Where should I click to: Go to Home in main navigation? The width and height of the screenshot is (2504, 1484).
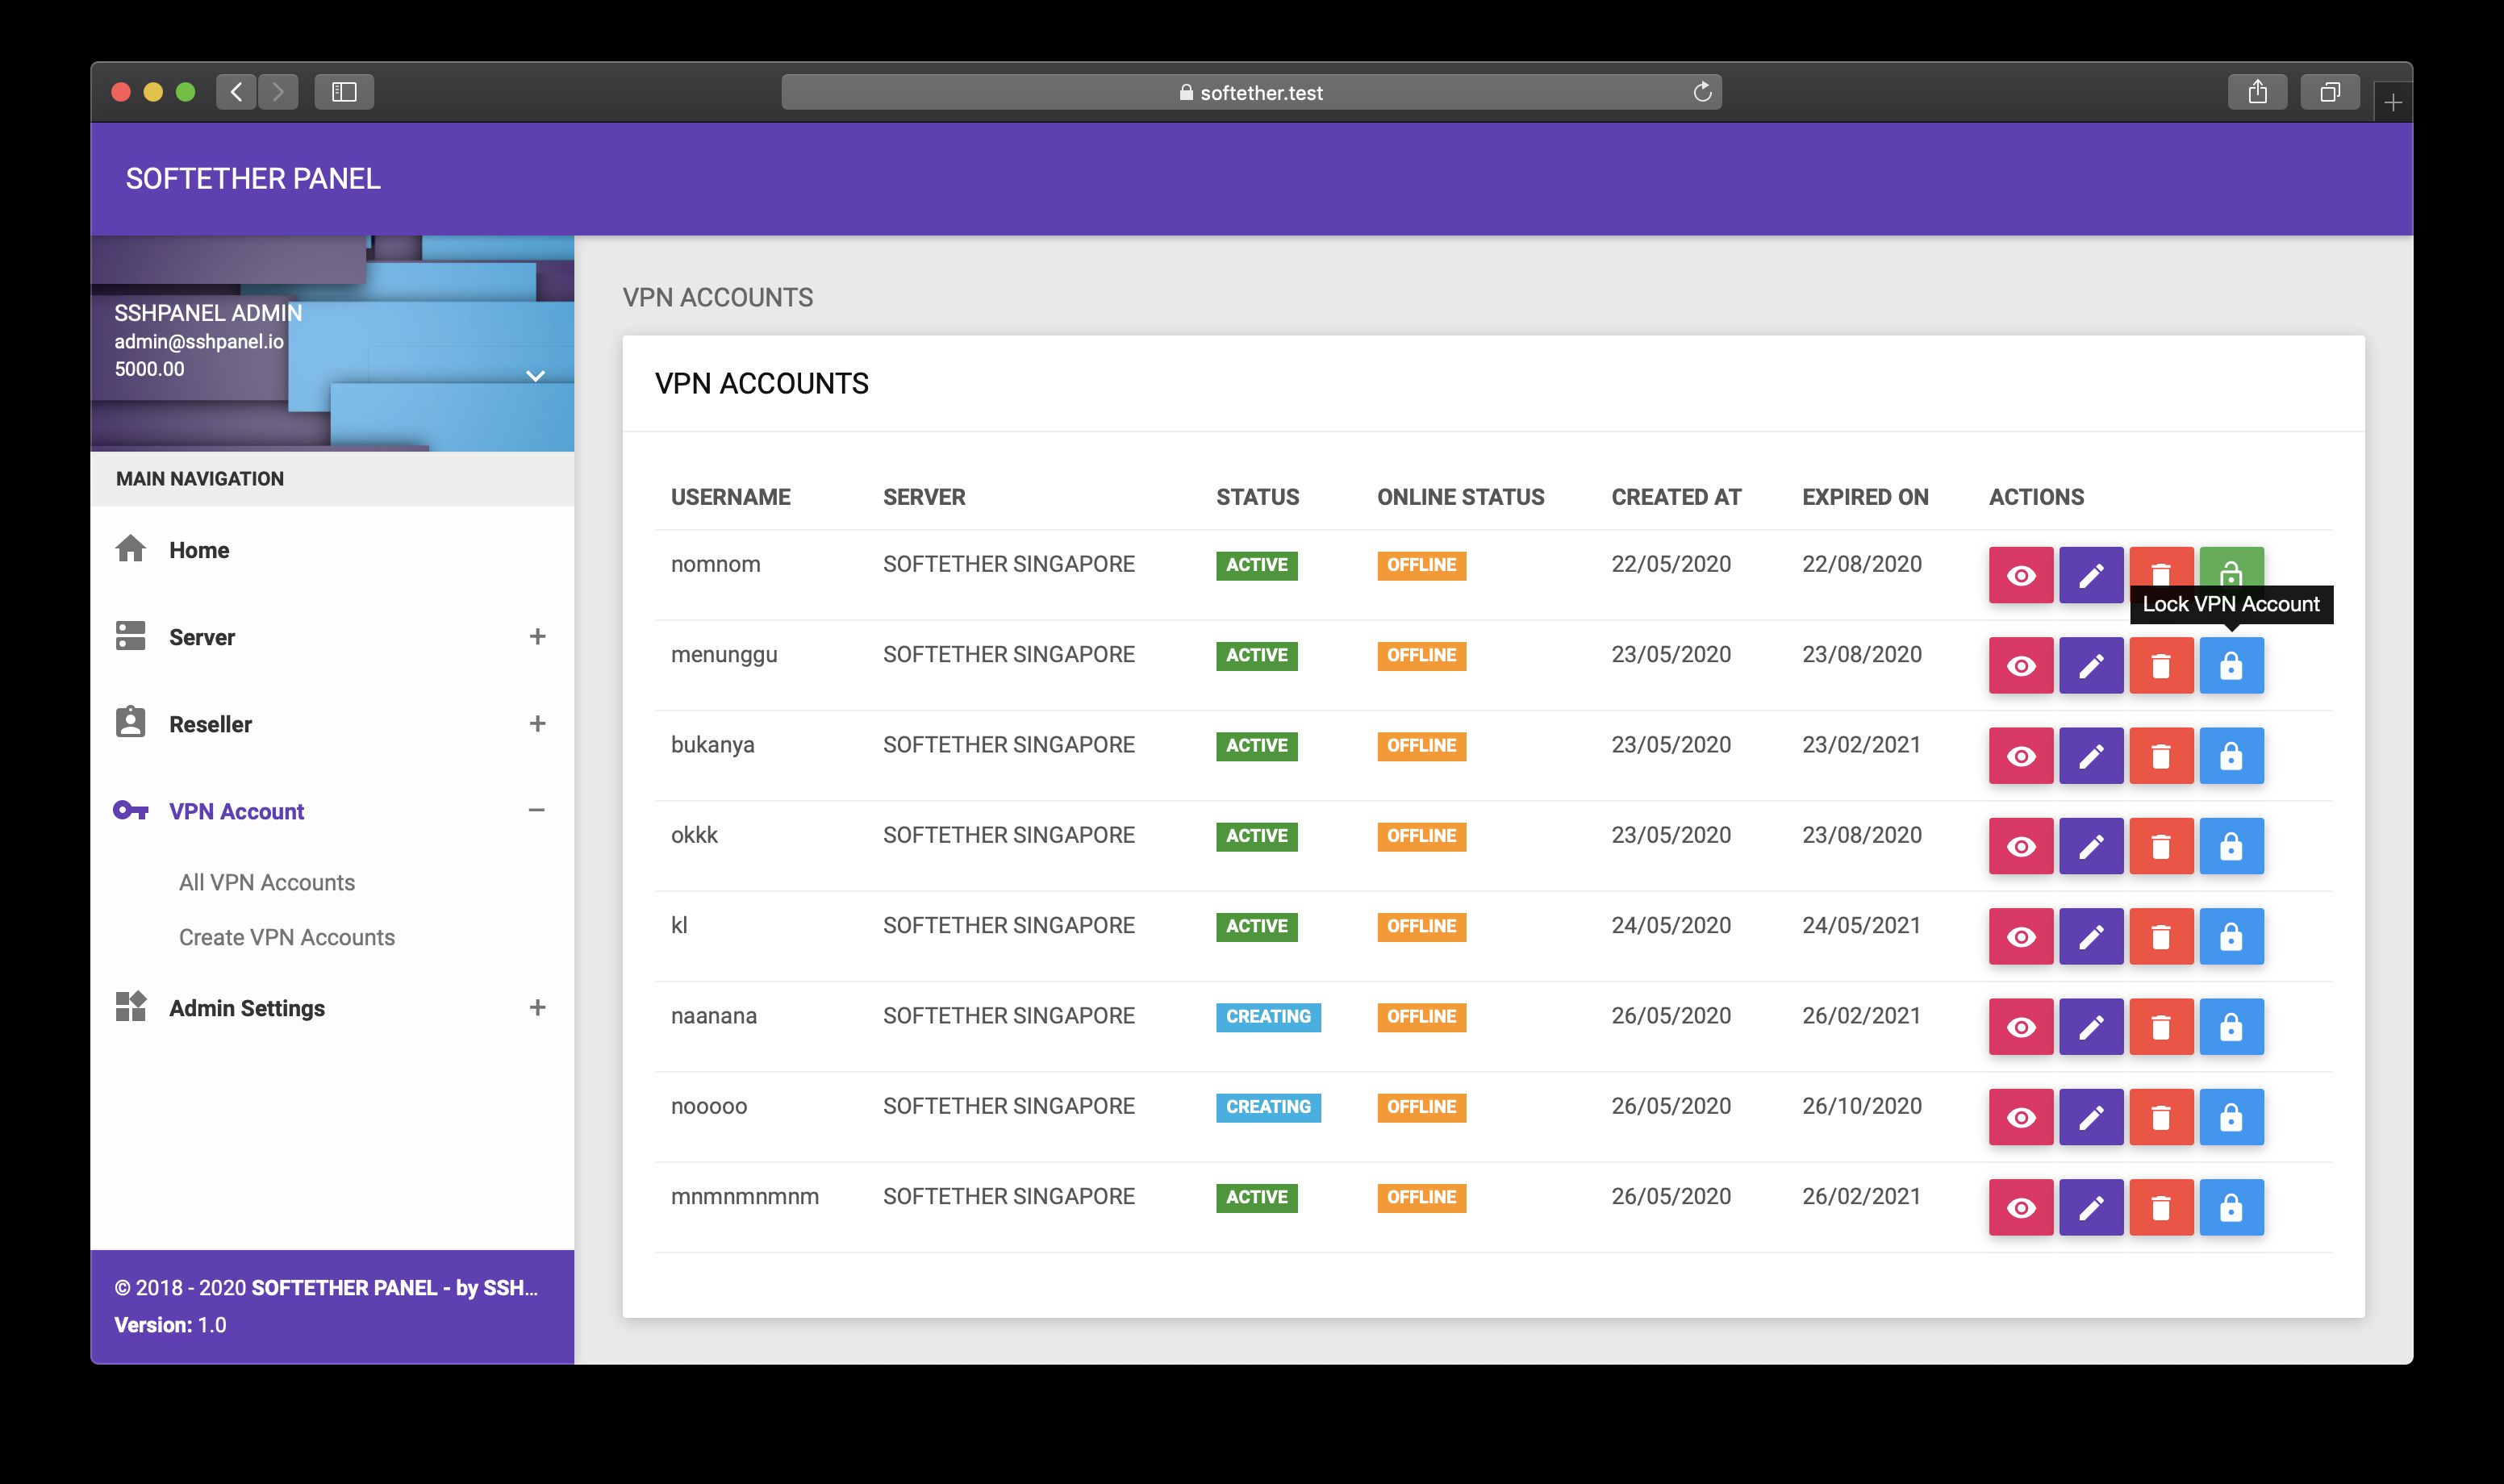click(199, 550)
